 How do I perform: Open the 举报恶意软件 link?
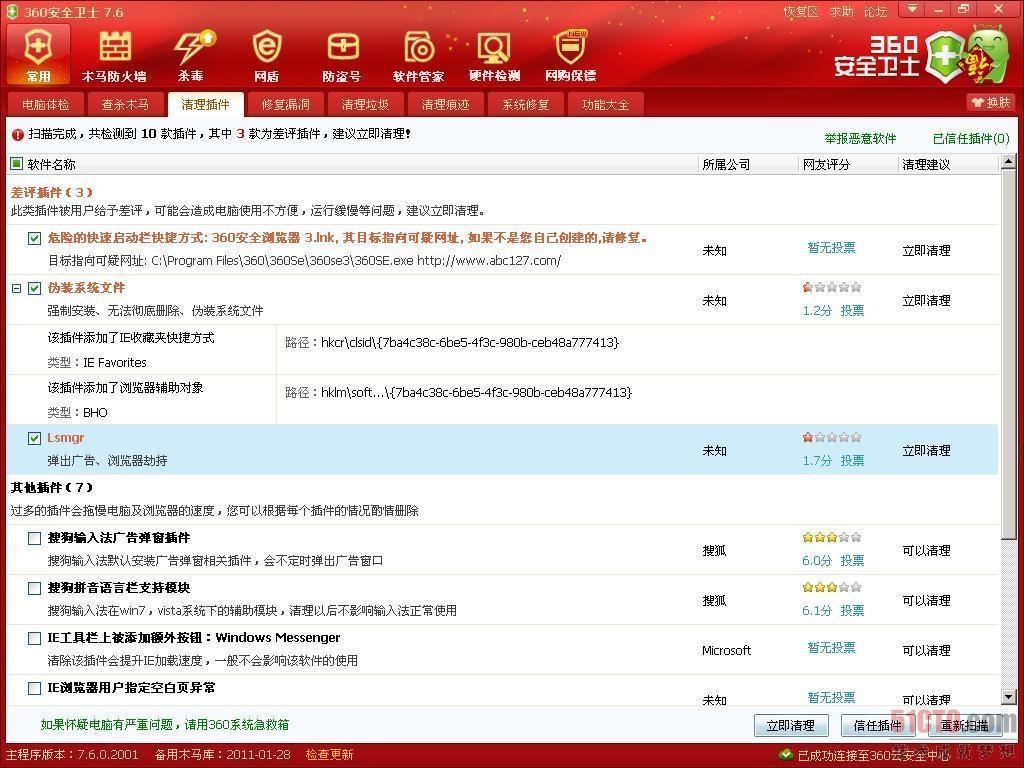click(x=860, y=138)
